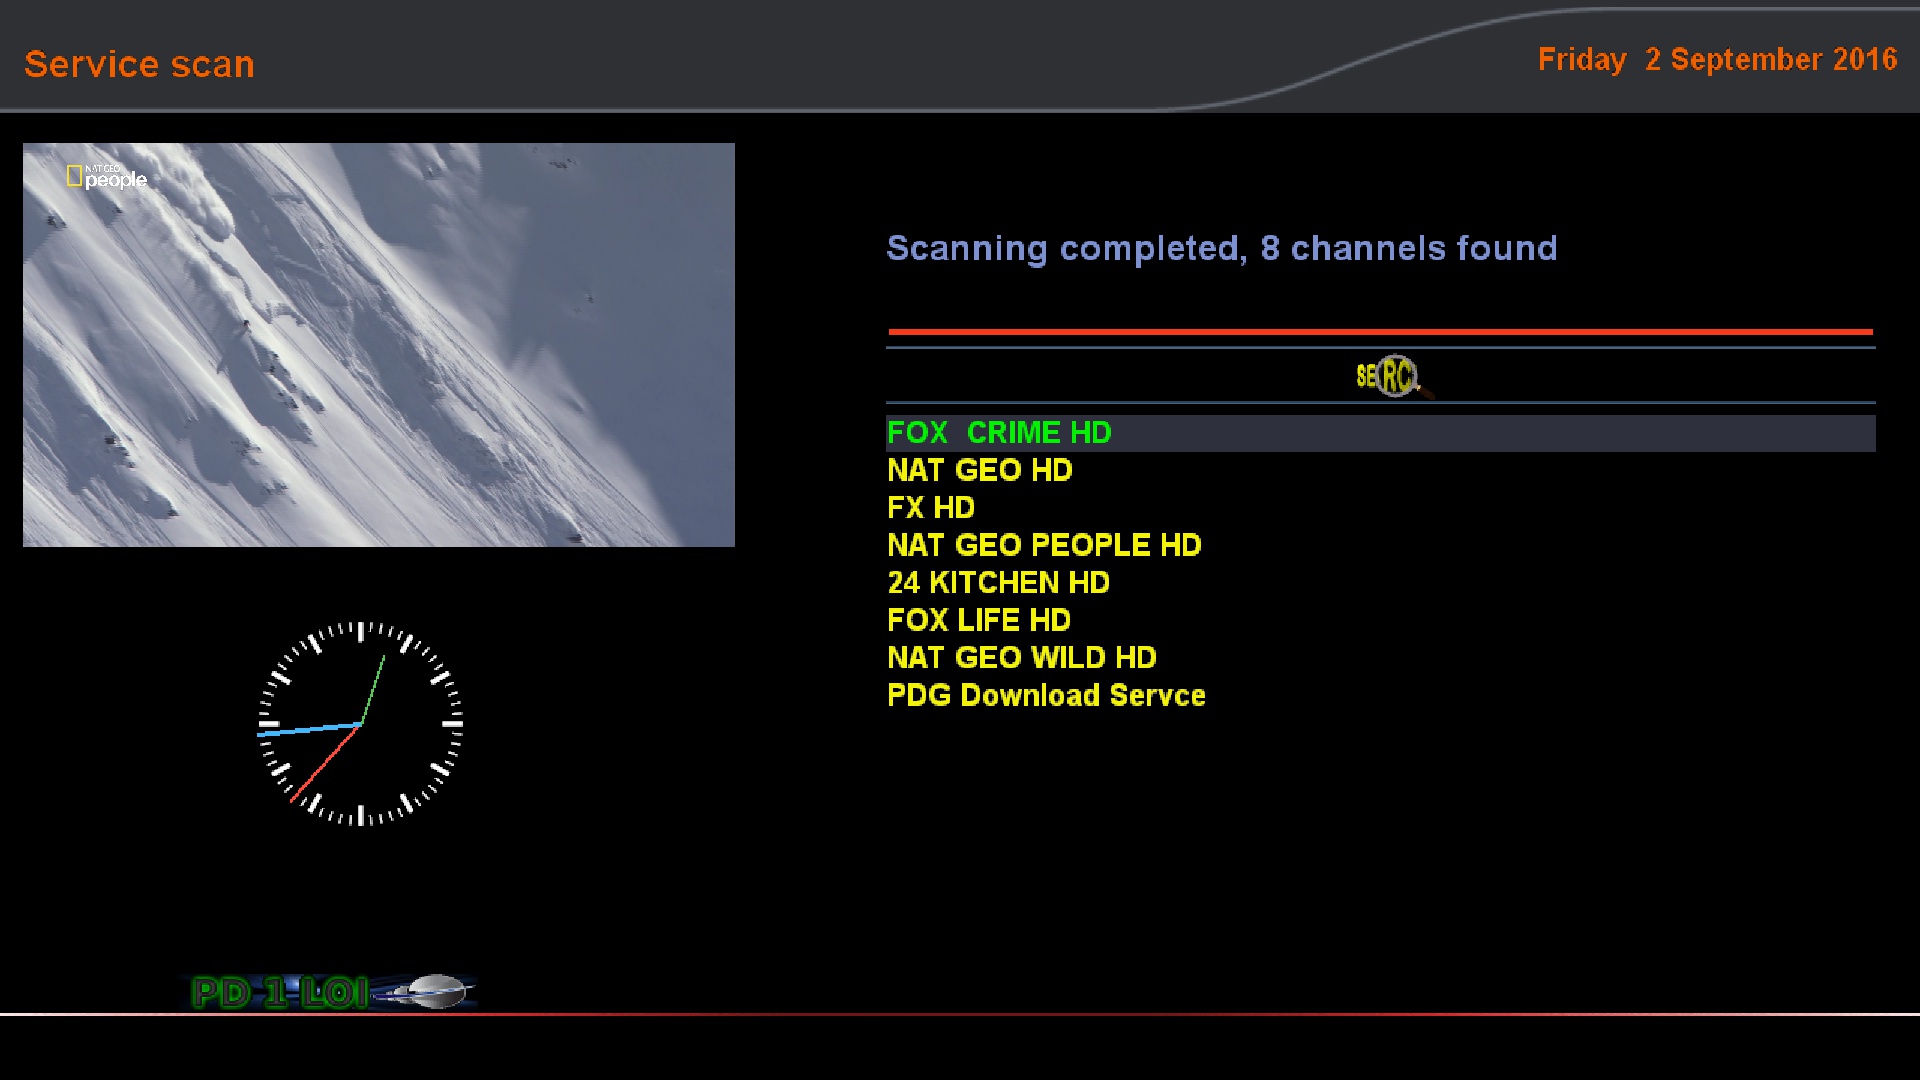1920x1080 pixels.
Task: Select the NAT GEO HD channel
Action: coord(979,470)
